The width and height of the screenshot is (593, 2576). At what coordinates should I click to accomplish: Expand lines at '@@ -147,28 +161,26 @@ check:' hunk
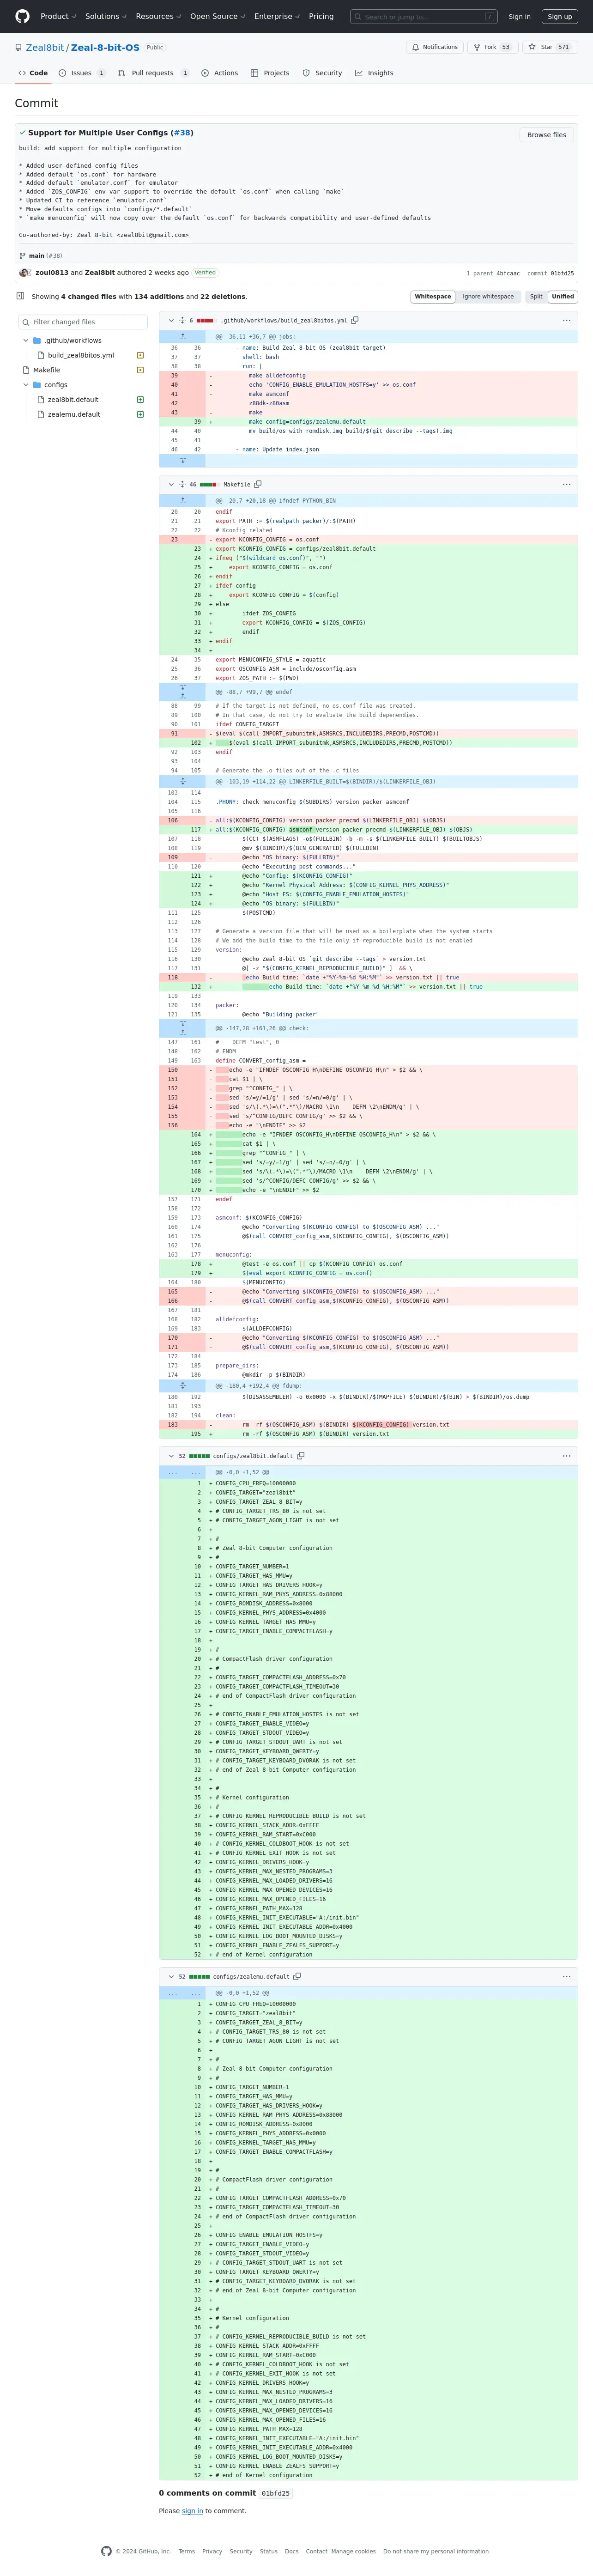coord(182,1027)
